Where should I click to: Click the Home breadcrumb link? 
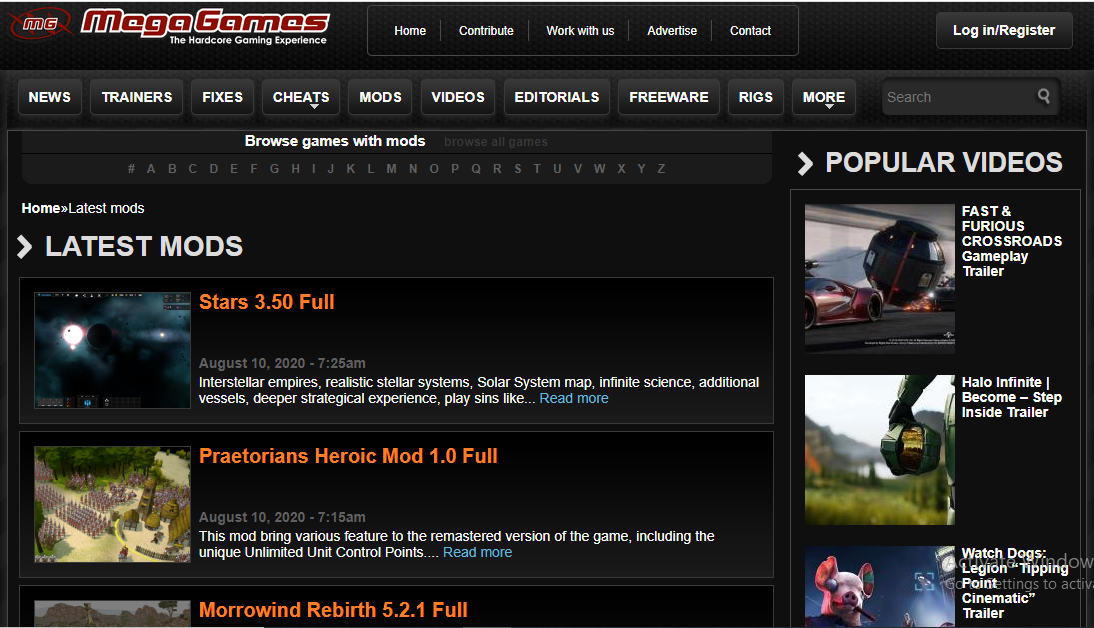pos(40,207)
